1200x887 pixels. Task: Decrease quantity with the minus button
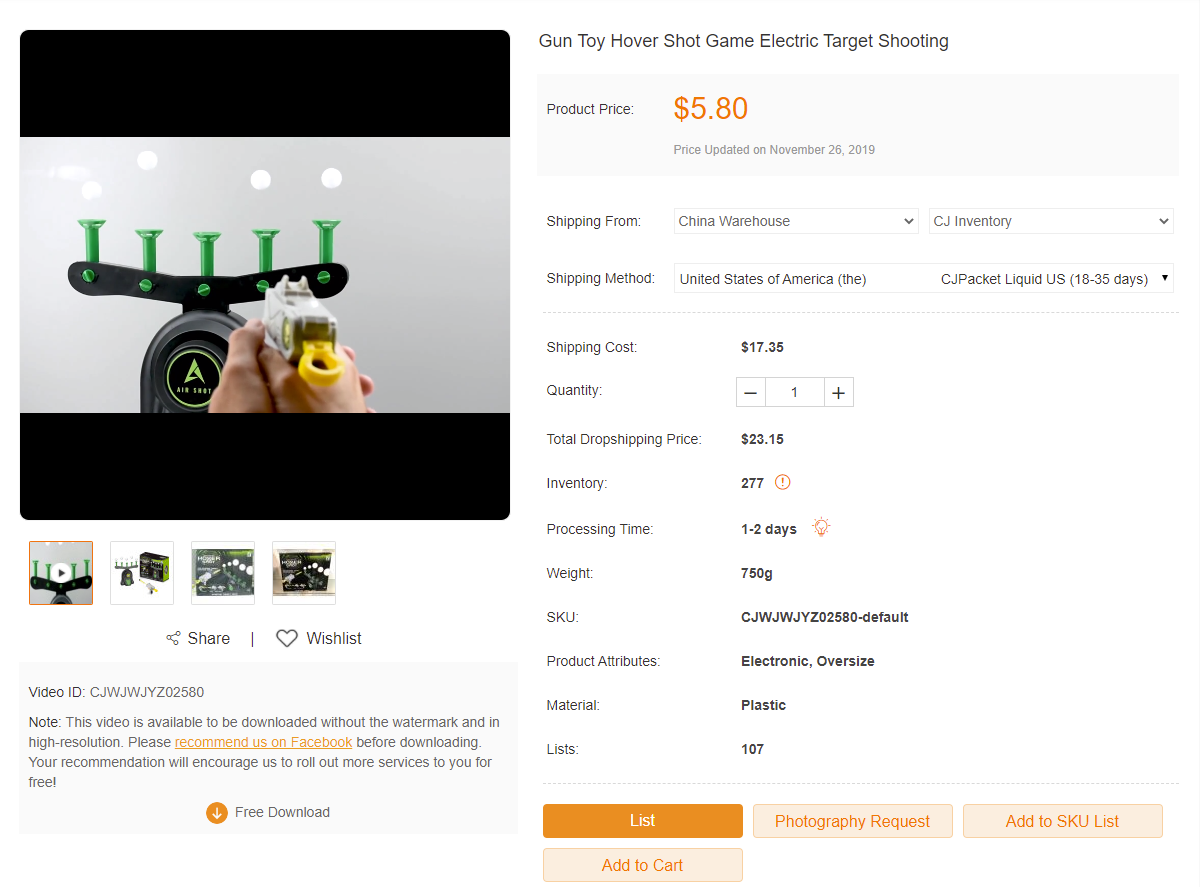(x=751, y=393)
